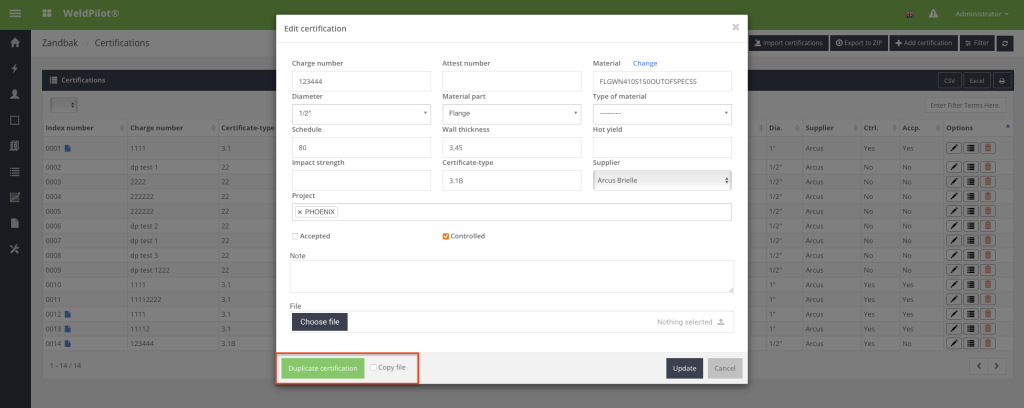Open the Supplier dropdown showing Arcus Brielle
Viewport: 1024px width, 408px height.
661,180
